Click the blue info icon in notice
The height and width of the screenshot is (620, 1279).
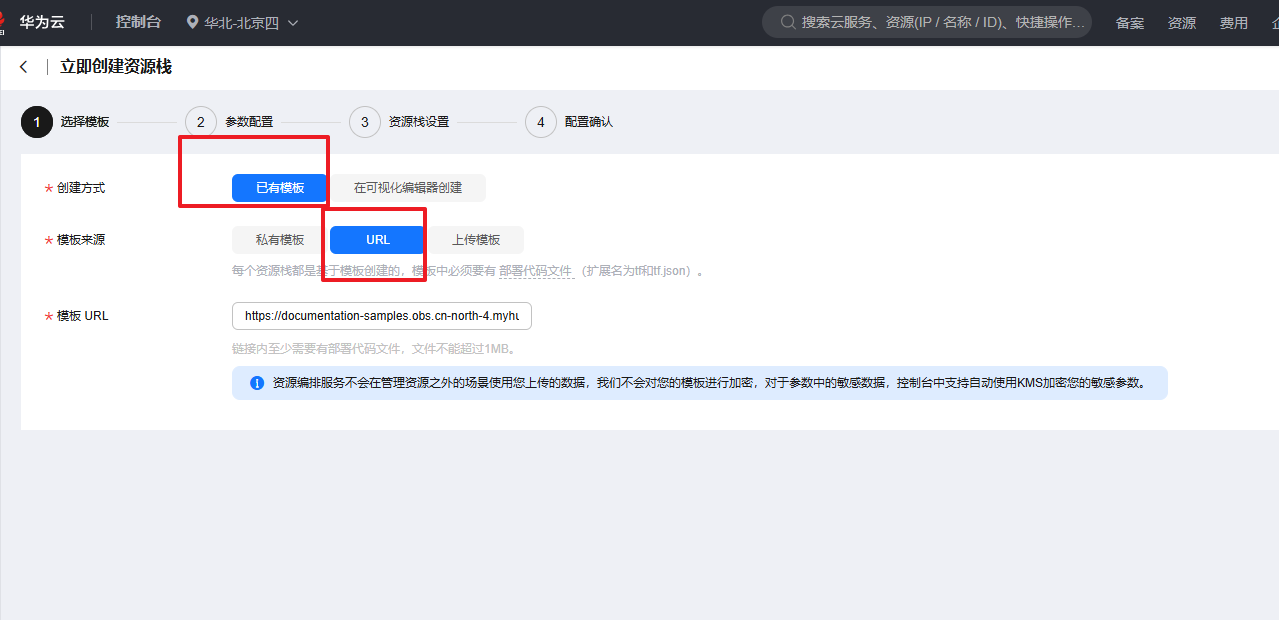(x=257, y=383)
